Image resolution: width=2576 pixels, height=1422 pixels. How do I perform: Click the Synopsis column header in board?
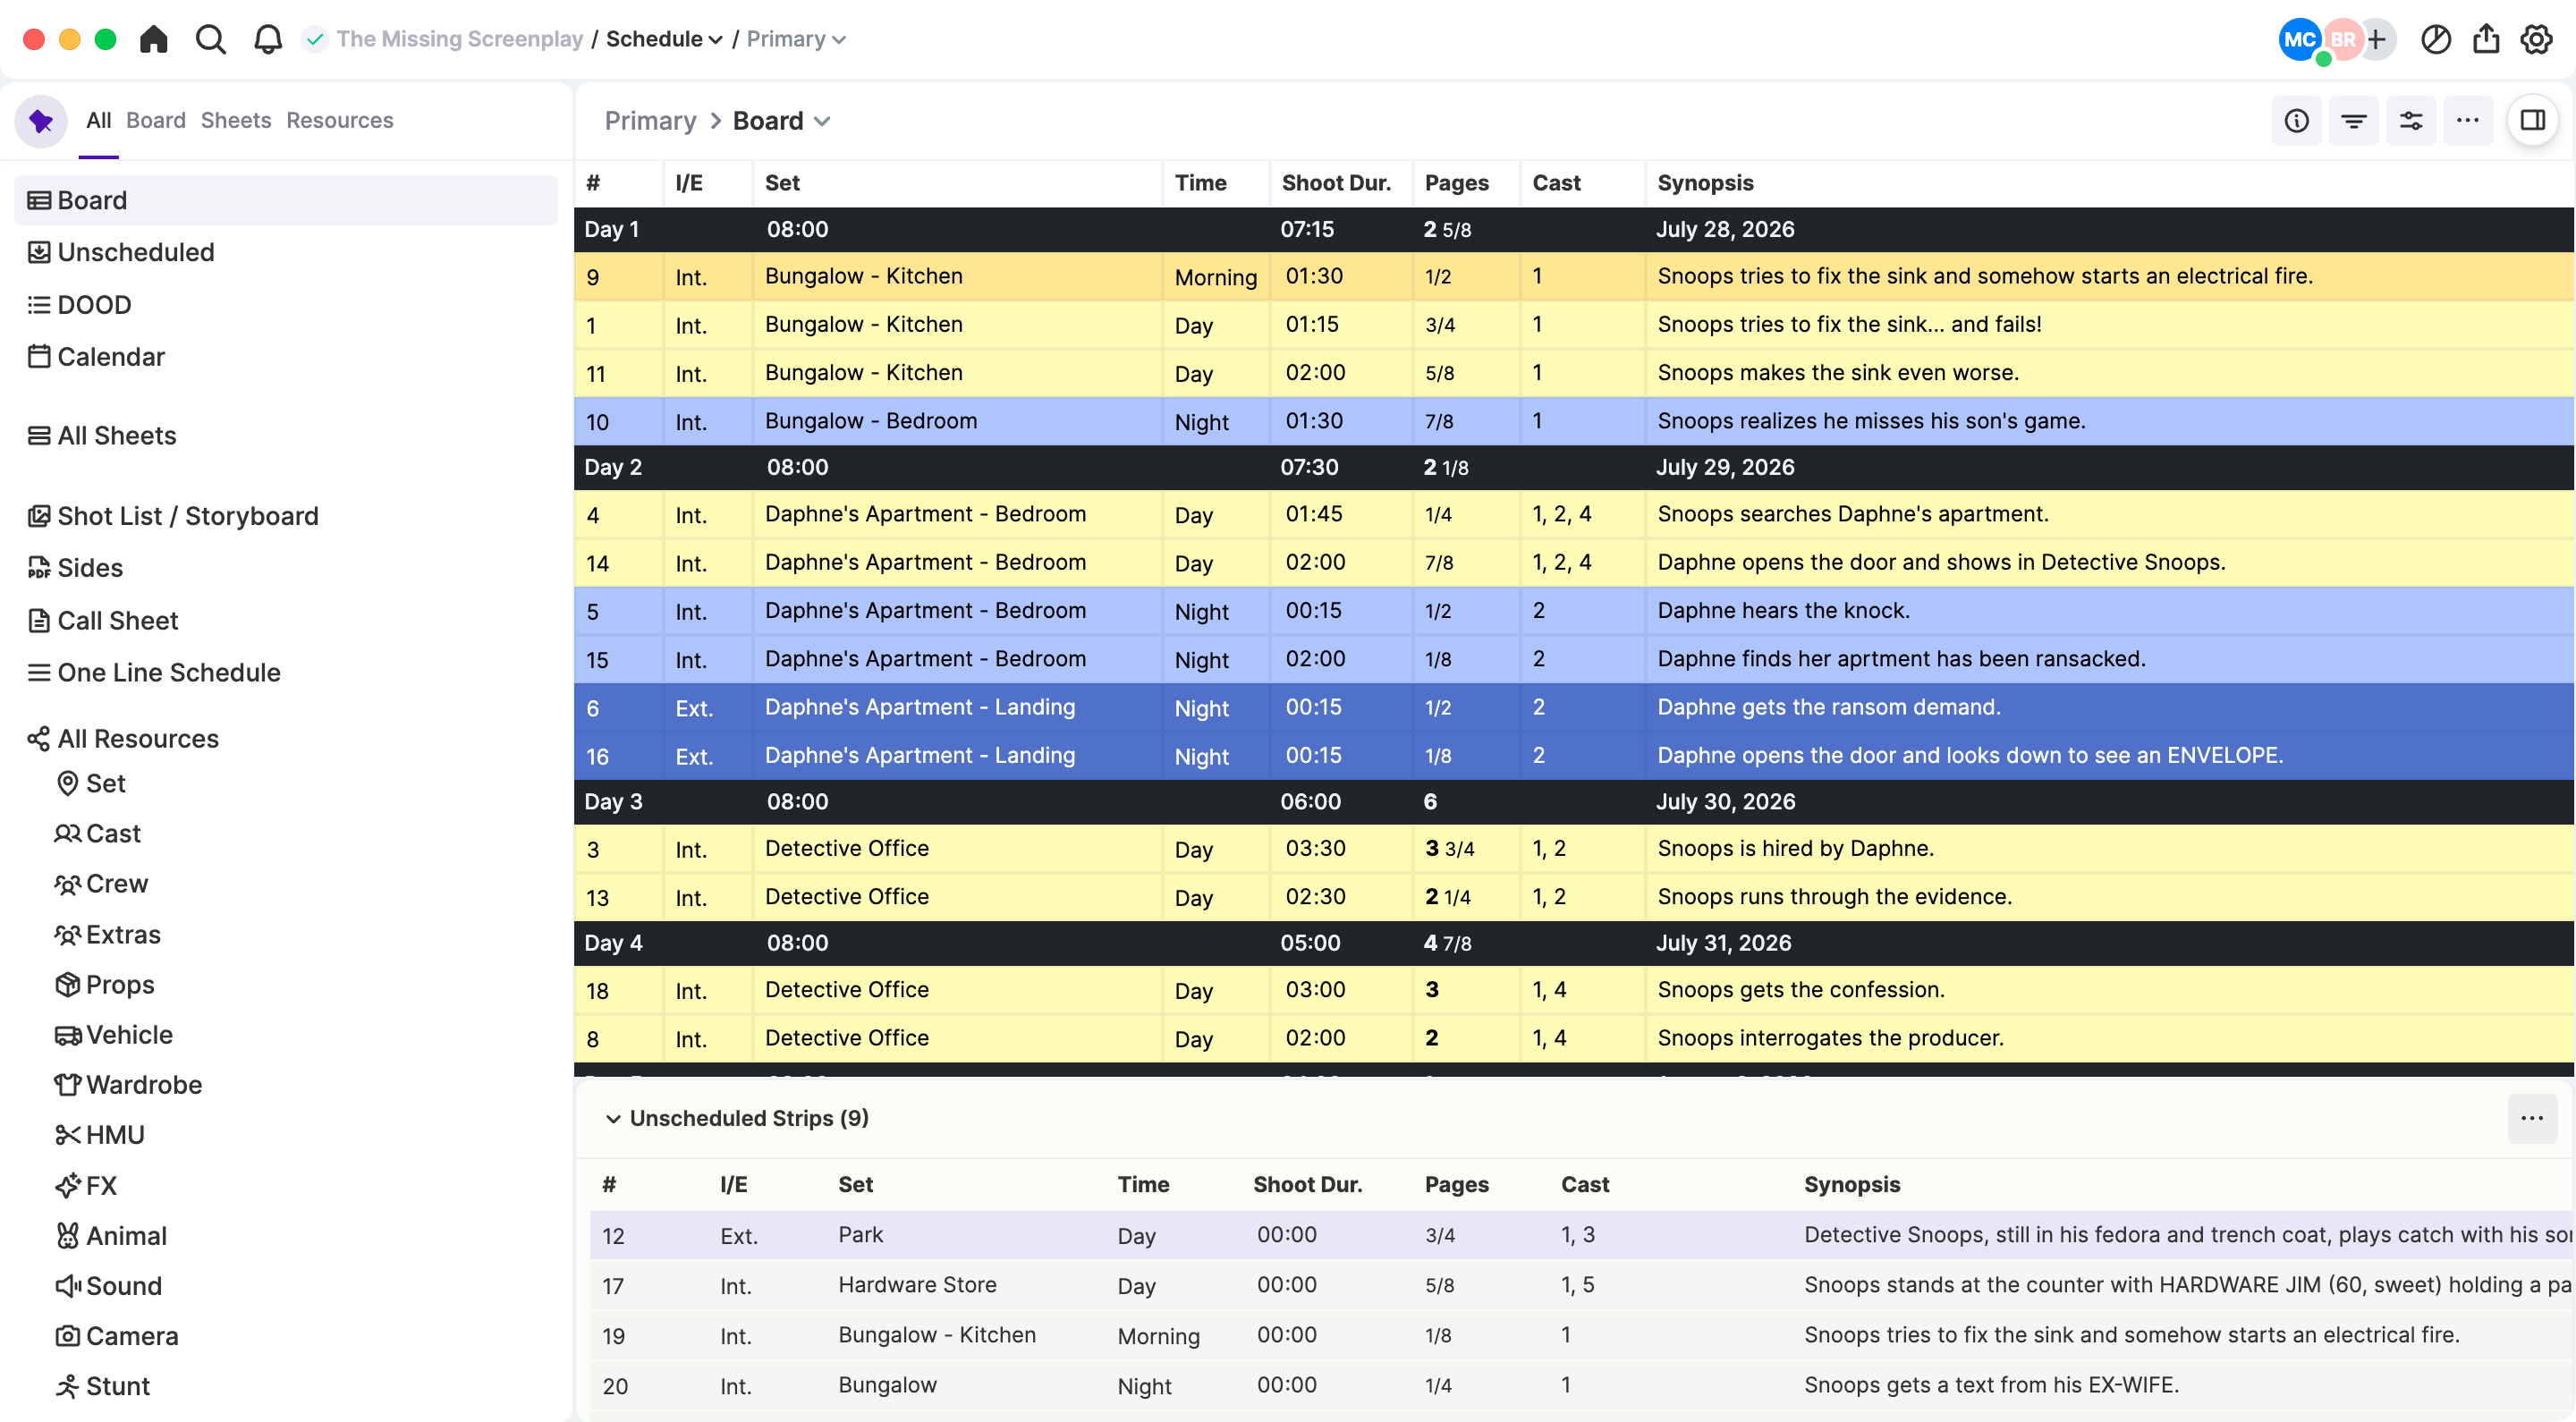pos(1705,183)
